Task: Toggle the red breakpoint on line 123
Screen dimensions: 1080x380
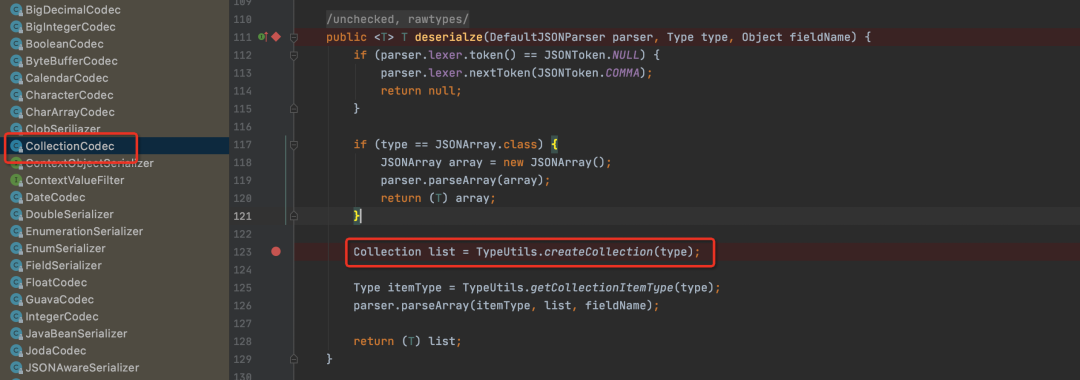Action: [276, 252]
